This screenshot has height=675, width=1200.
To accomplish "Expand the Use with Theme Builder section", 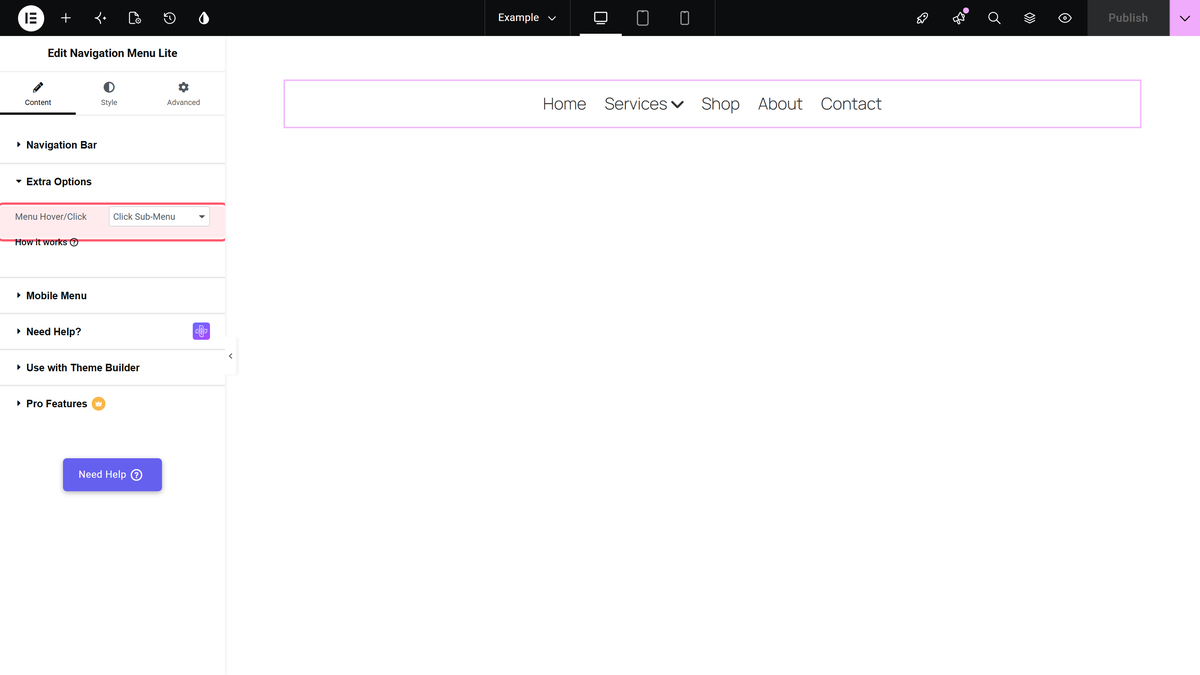I will (x=112, y=368).
